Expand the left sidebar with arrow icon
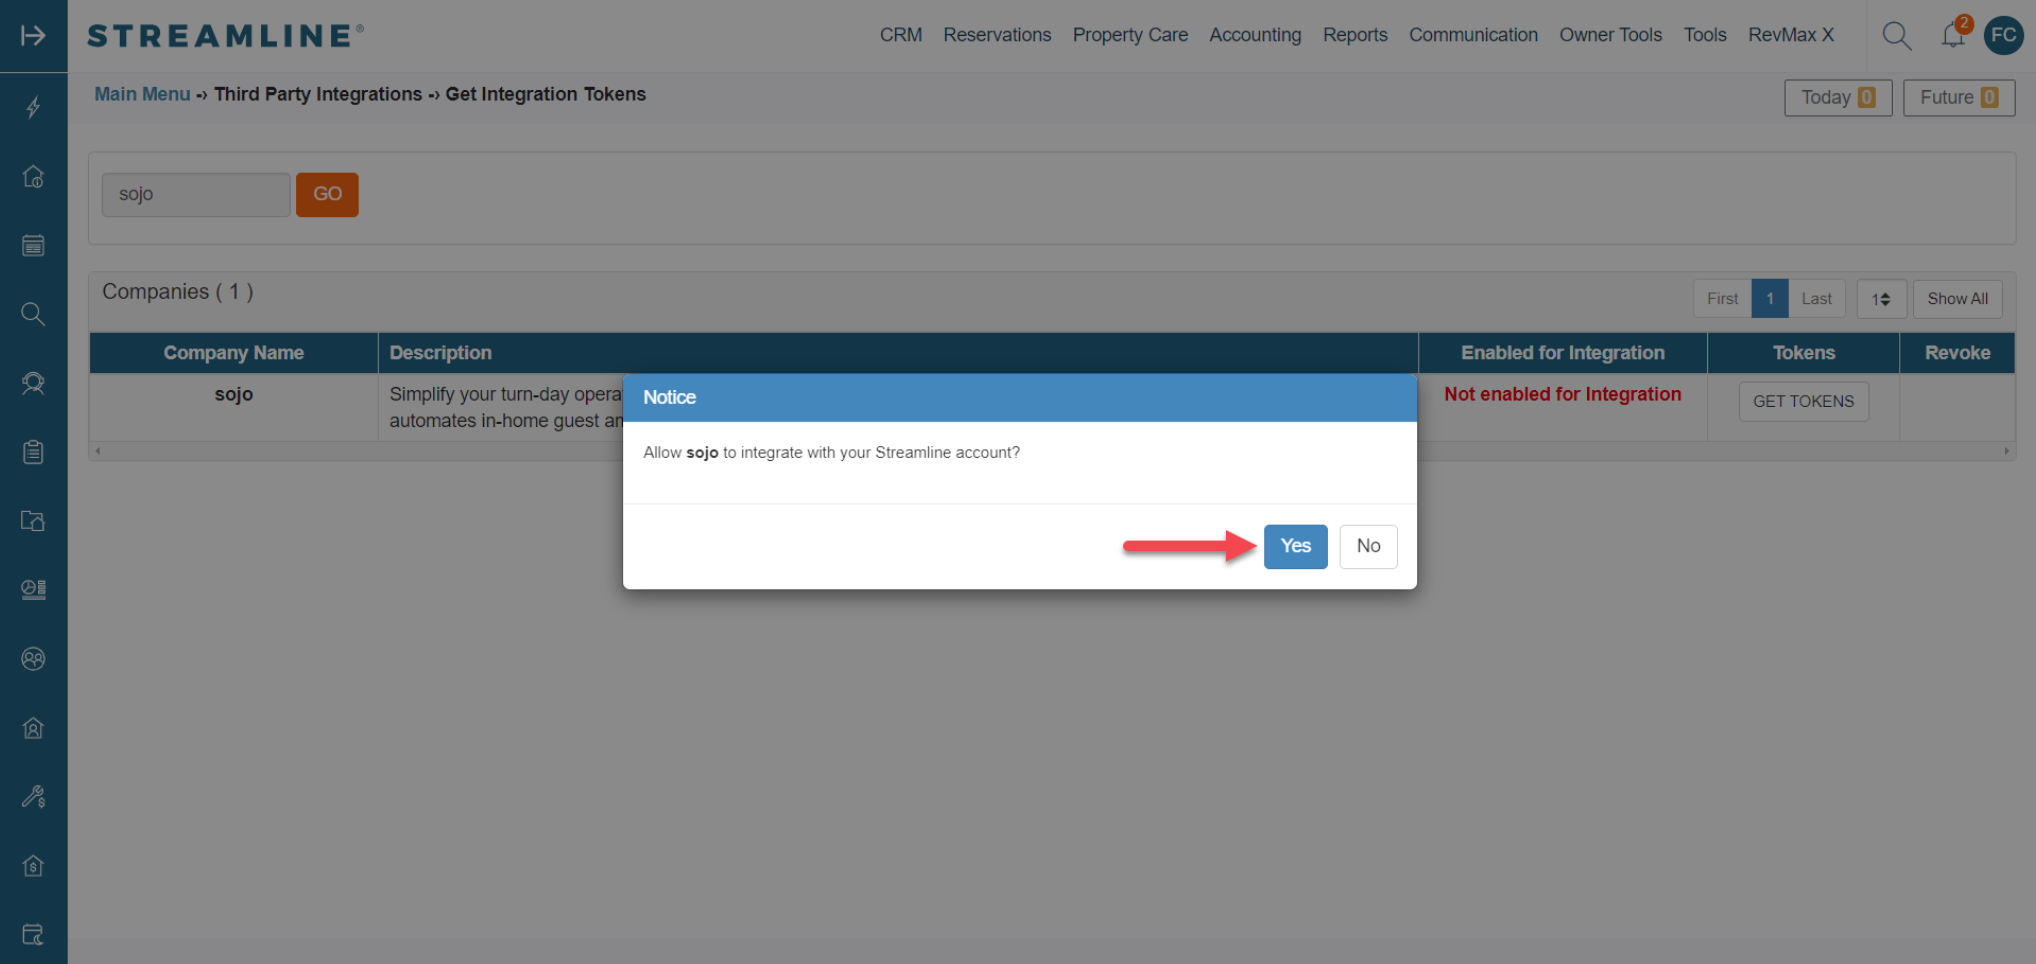The height and width of the screenshot is (964, 2036). [x=33, y=36]
